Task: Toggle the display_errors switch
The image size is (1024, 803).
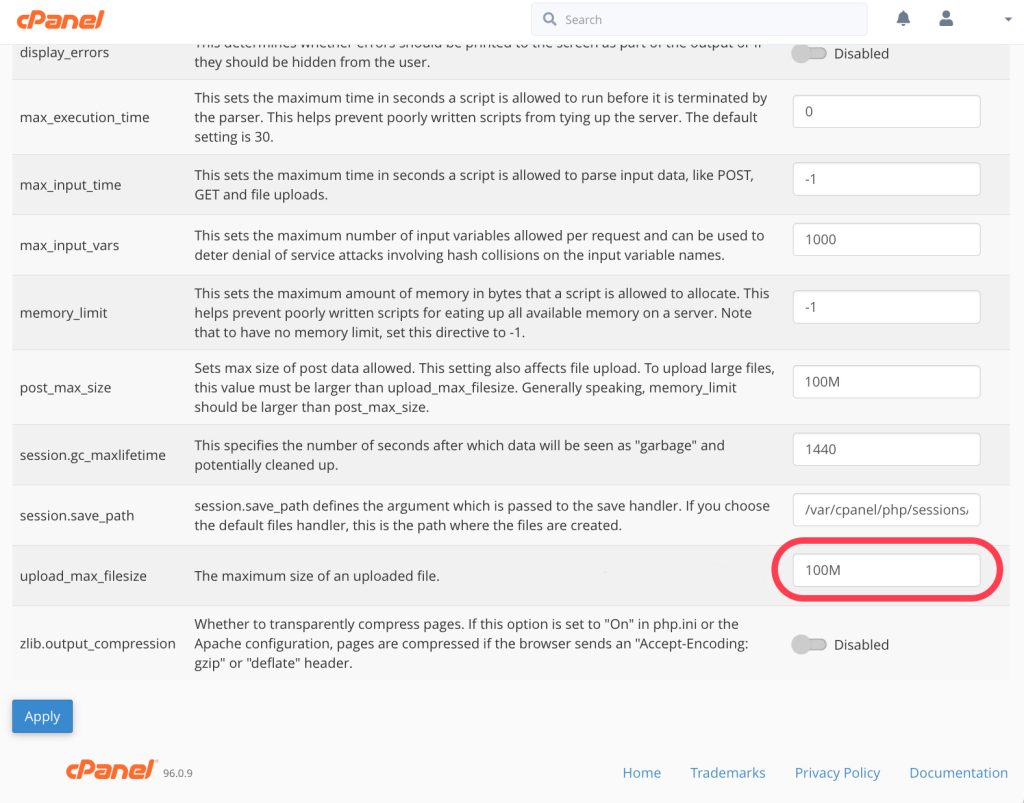Action: (x=809, y=54)
